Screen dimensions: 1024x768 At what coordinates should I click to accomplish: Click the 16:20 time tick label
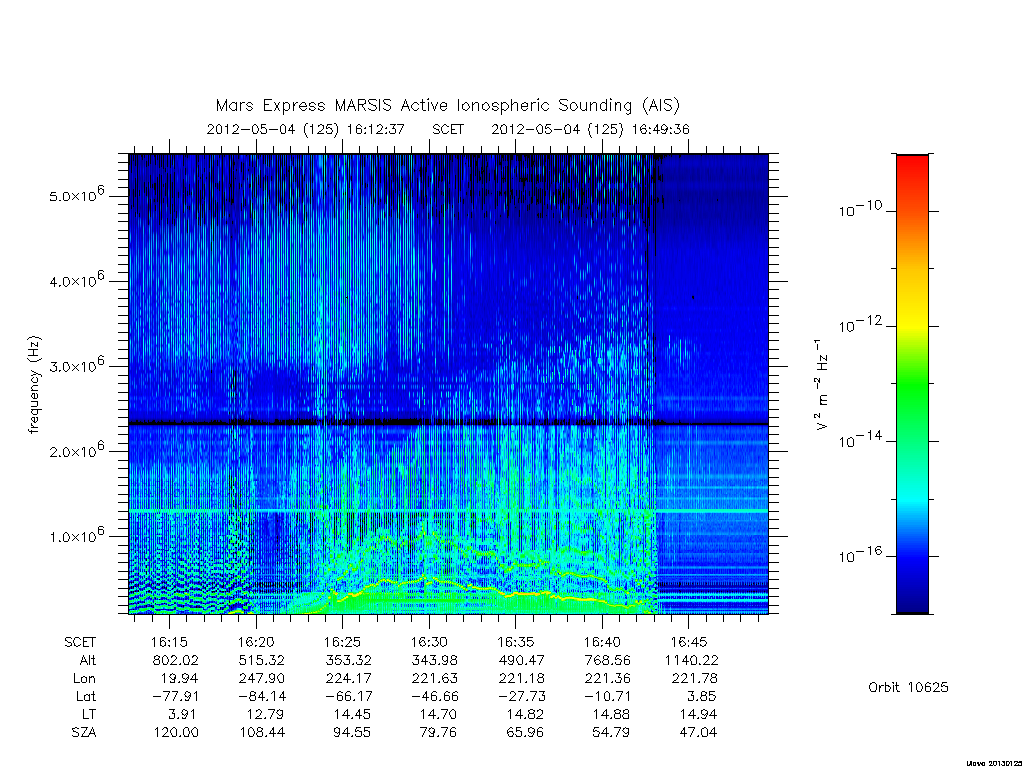(x=256, y=642)
